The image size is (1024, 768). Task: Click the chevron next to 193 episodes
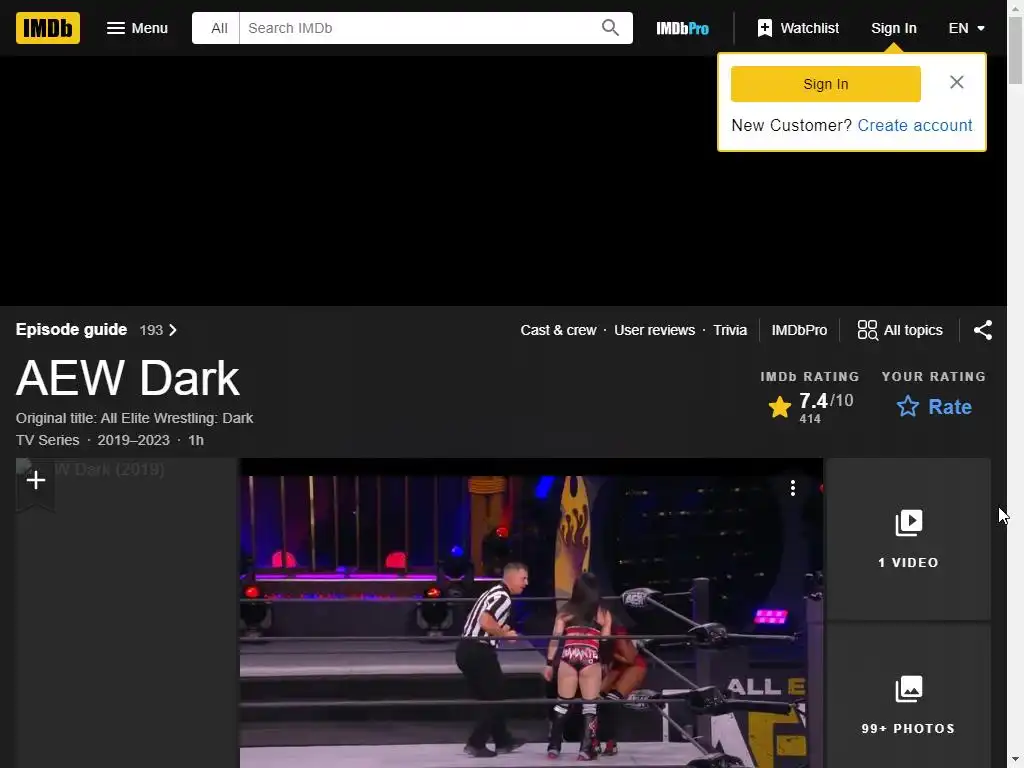pos(173,330)
